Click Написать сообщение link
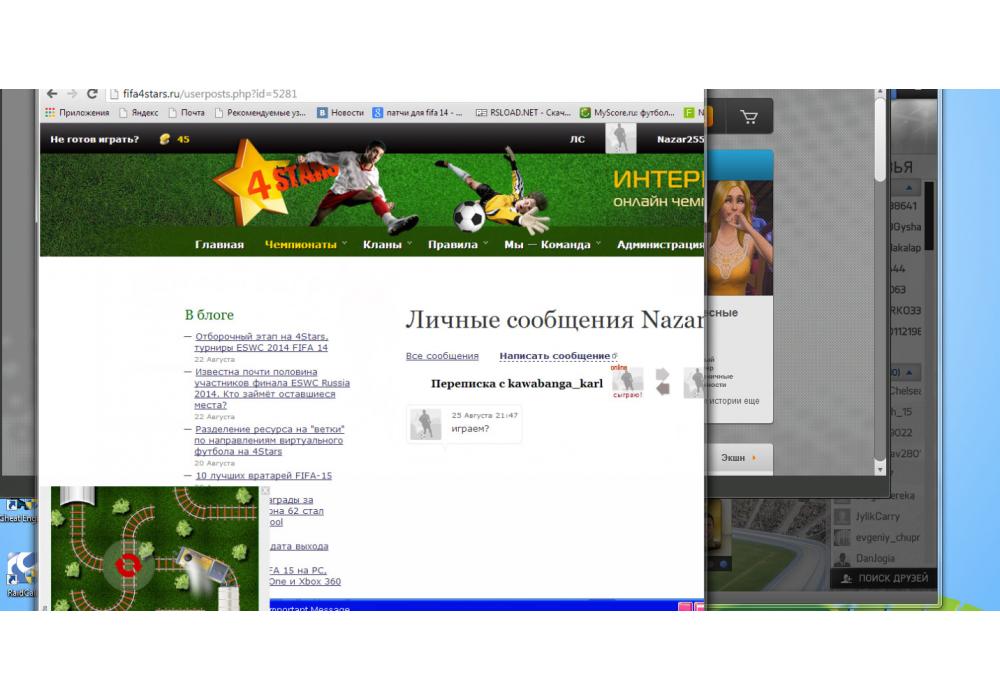The height and width of the screenshot is (700, 1000). 555,356
